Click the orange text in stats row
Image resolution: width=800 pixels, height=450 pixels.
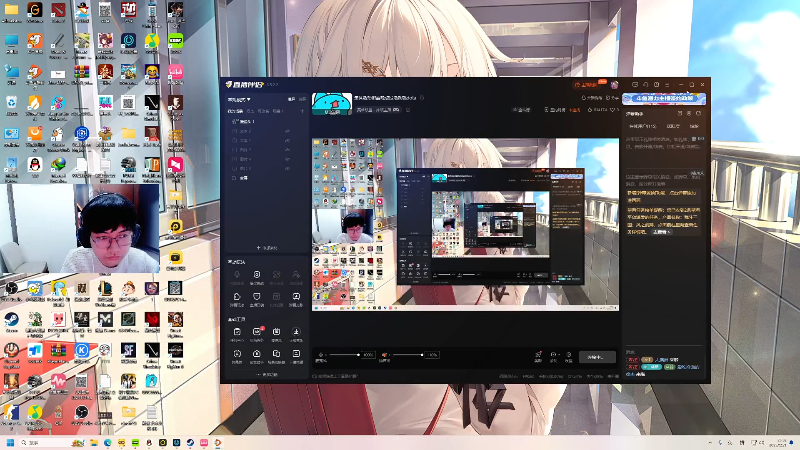tap(575, 110)
